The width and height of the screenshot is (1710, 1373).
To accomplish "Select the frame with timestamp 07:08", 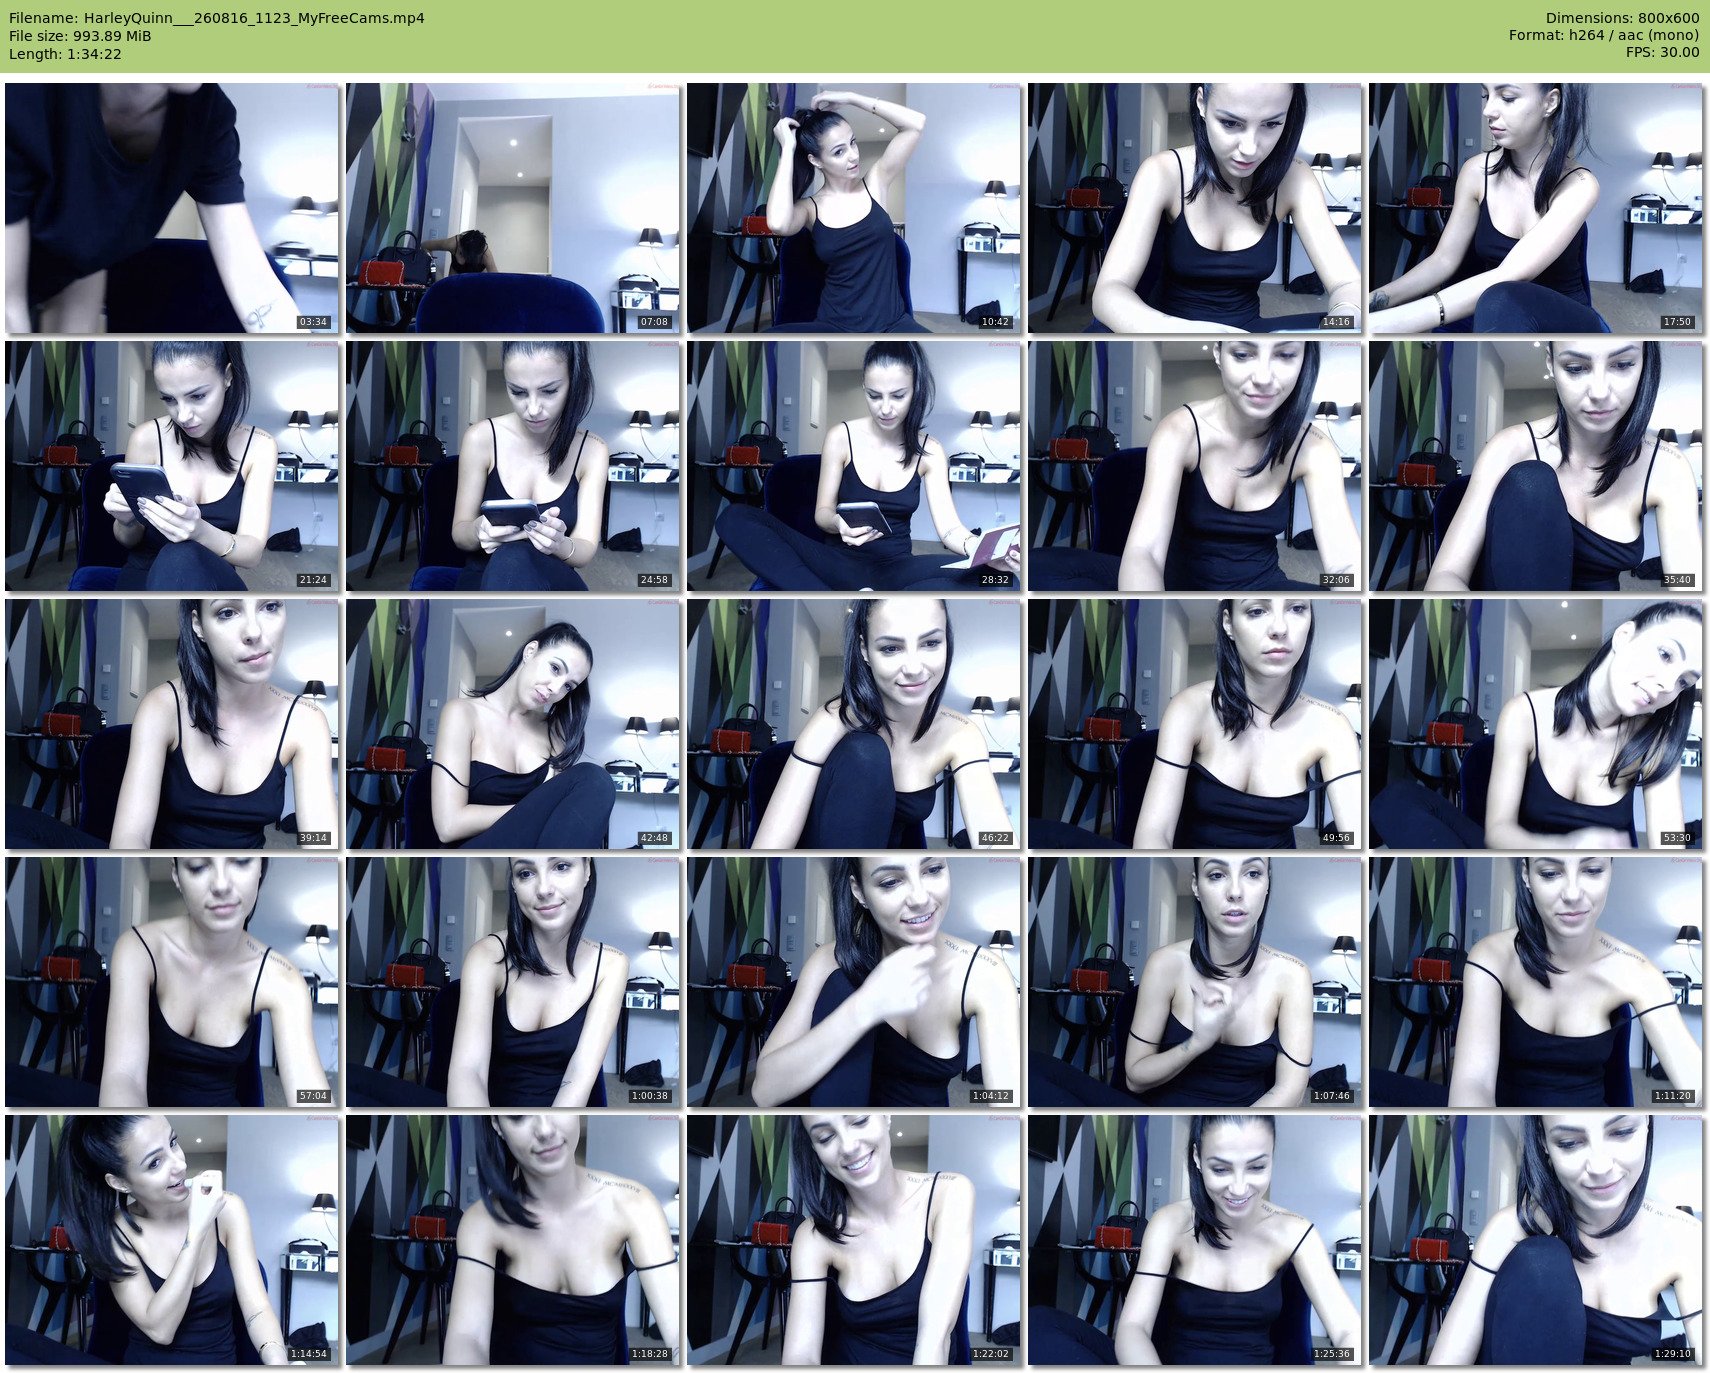I will [x=513, y=208].
